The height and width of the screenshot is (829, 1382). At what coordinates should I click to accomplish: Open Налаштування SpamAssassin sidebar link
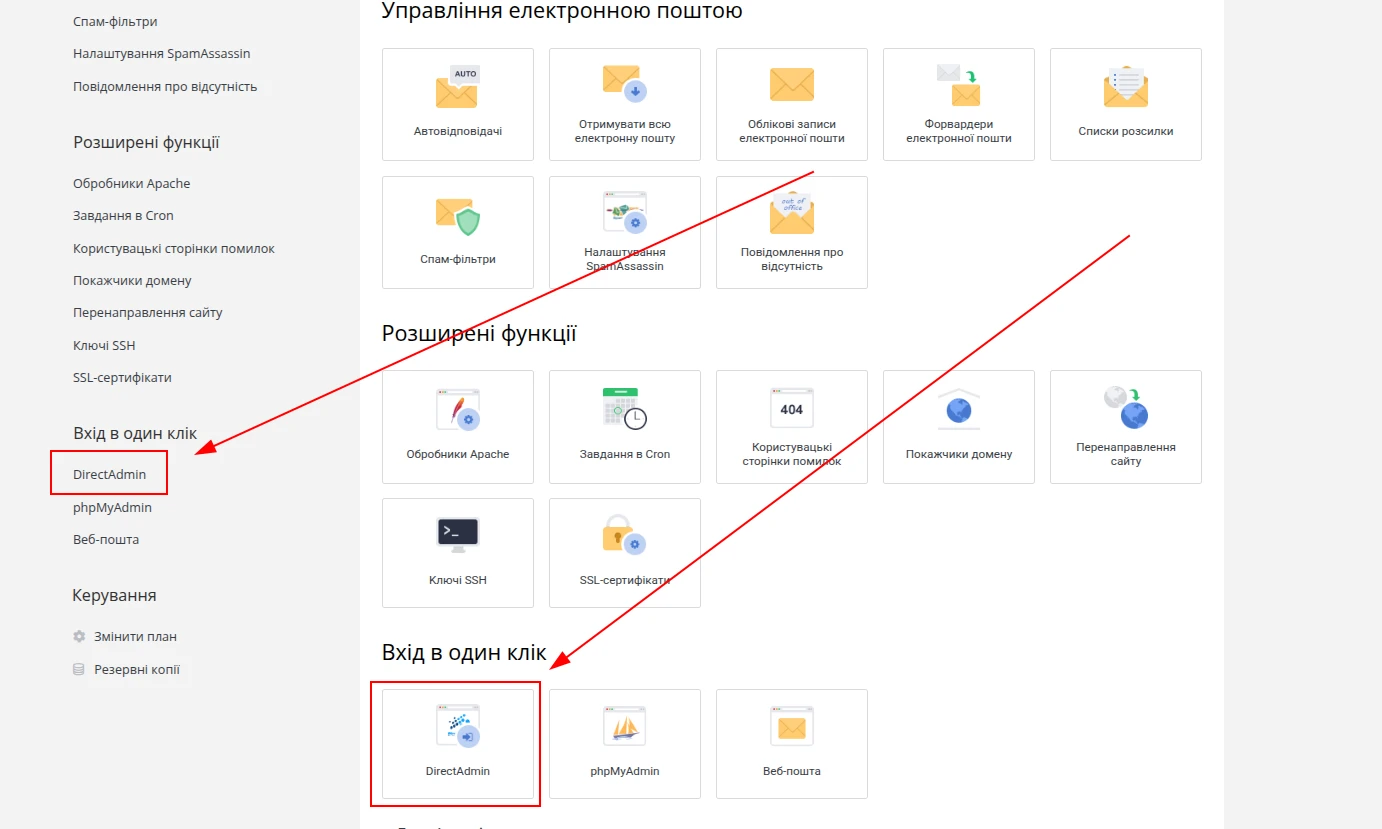[162, 53]
